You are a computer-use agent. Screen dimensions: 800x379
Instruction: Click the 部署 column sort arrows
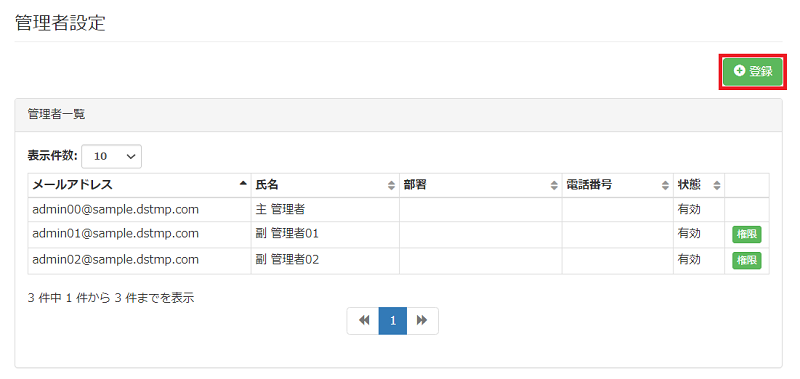[554, 186]
